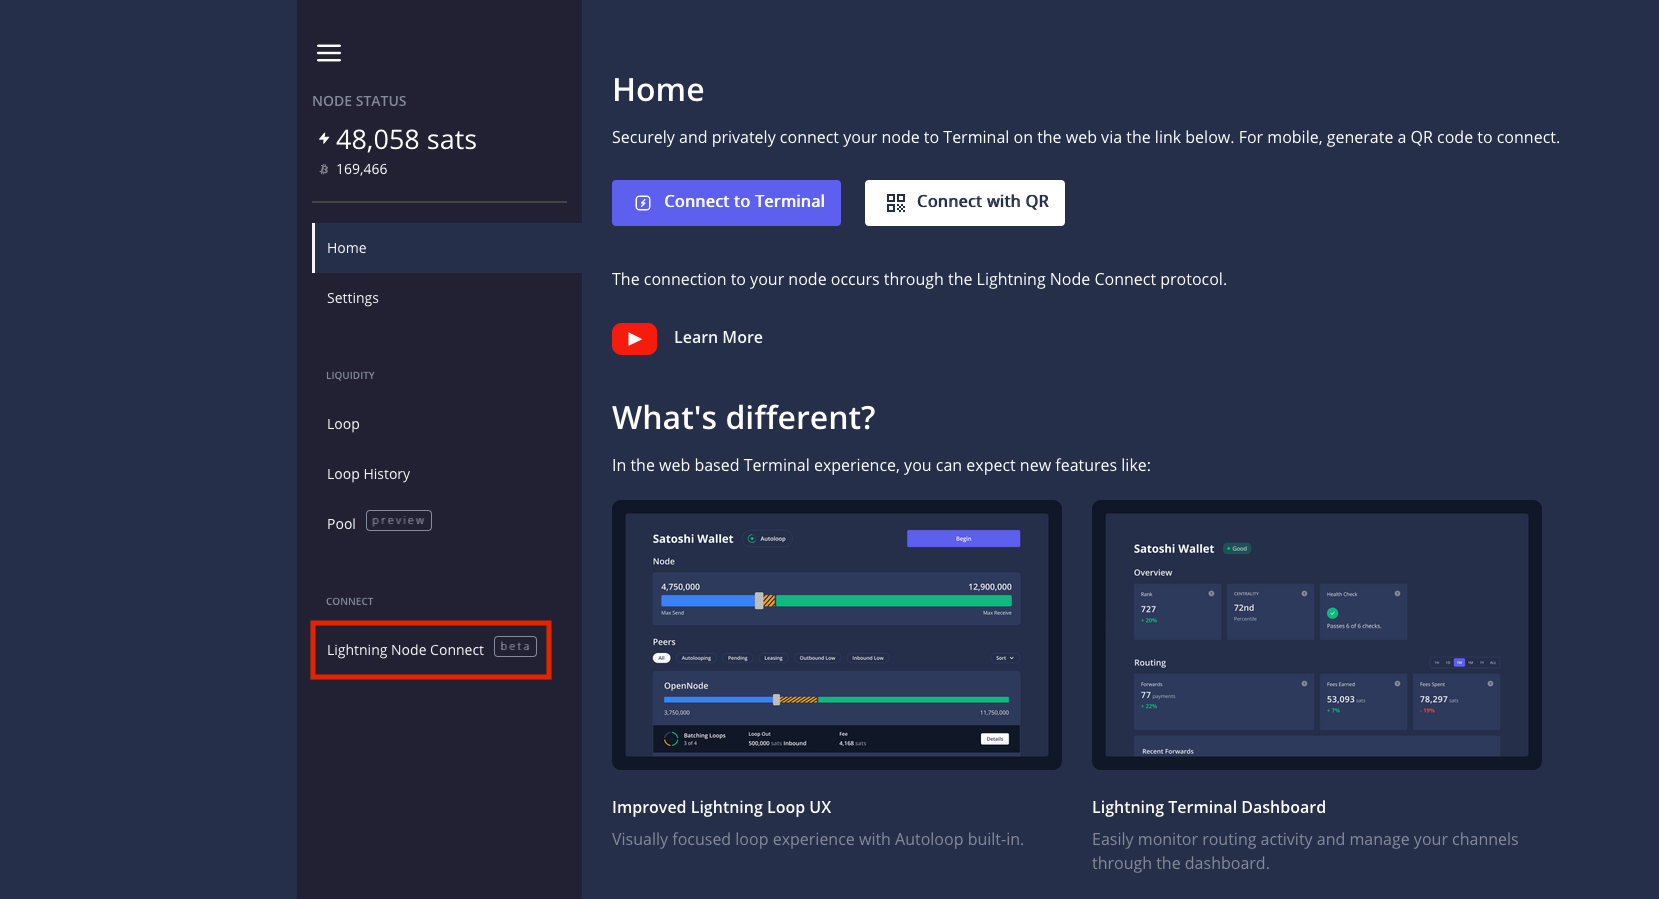
Task: Click the Learn More link text
Action: (718, 338)
